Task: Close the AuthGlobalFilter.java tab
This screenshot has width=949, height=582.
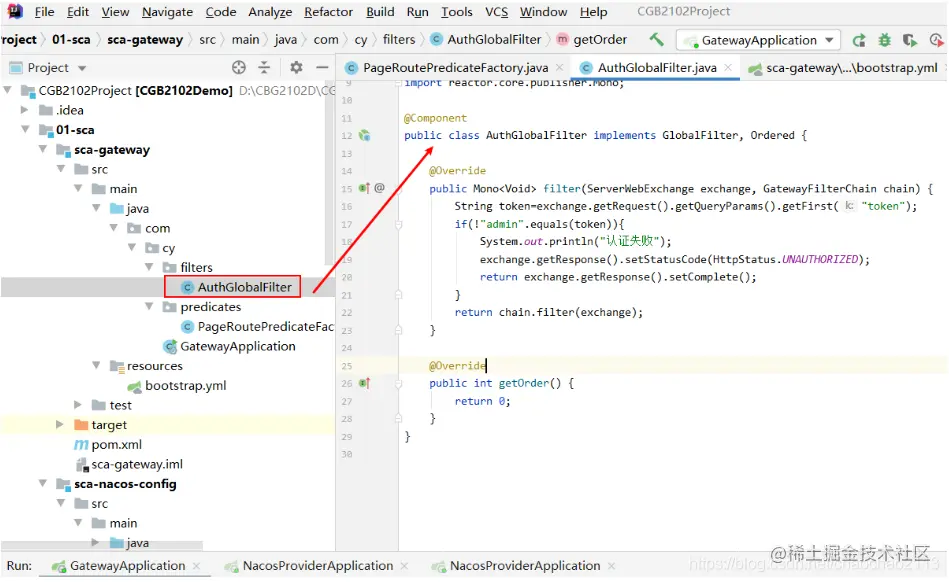Action: click(x=729, y=67)
